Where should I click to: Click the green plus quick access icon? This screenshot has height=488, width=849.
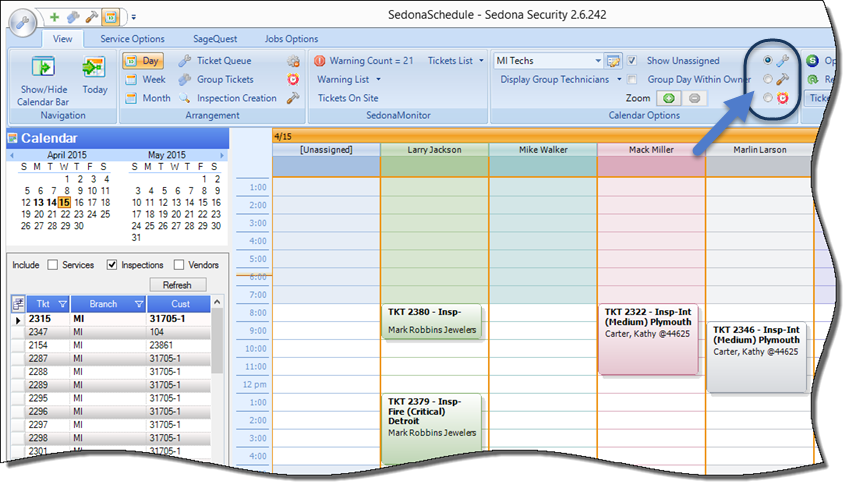[x=54, y=17]
